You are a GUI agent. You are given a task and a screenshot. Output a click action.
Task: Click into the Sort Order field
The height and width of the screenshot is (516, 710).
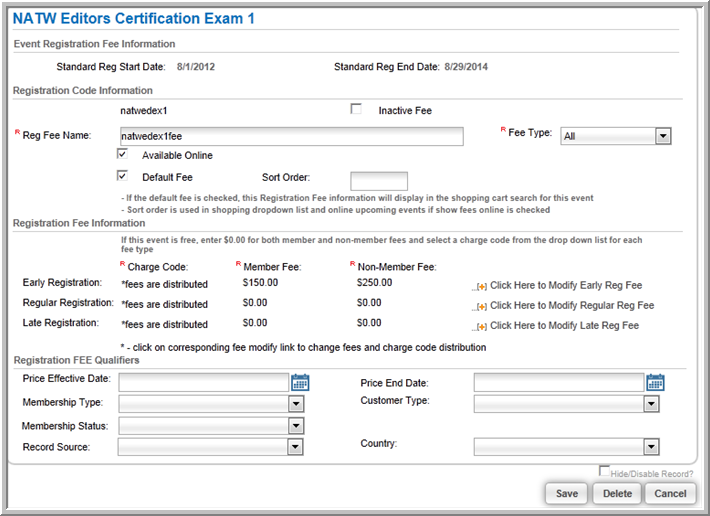379,181
